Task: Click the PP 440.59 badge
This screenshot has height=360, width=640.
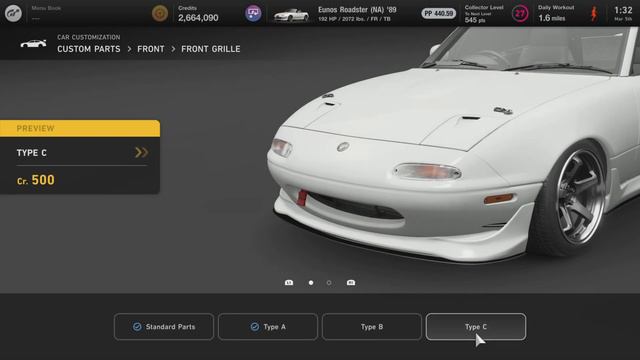Action: (x=438, y=13)
